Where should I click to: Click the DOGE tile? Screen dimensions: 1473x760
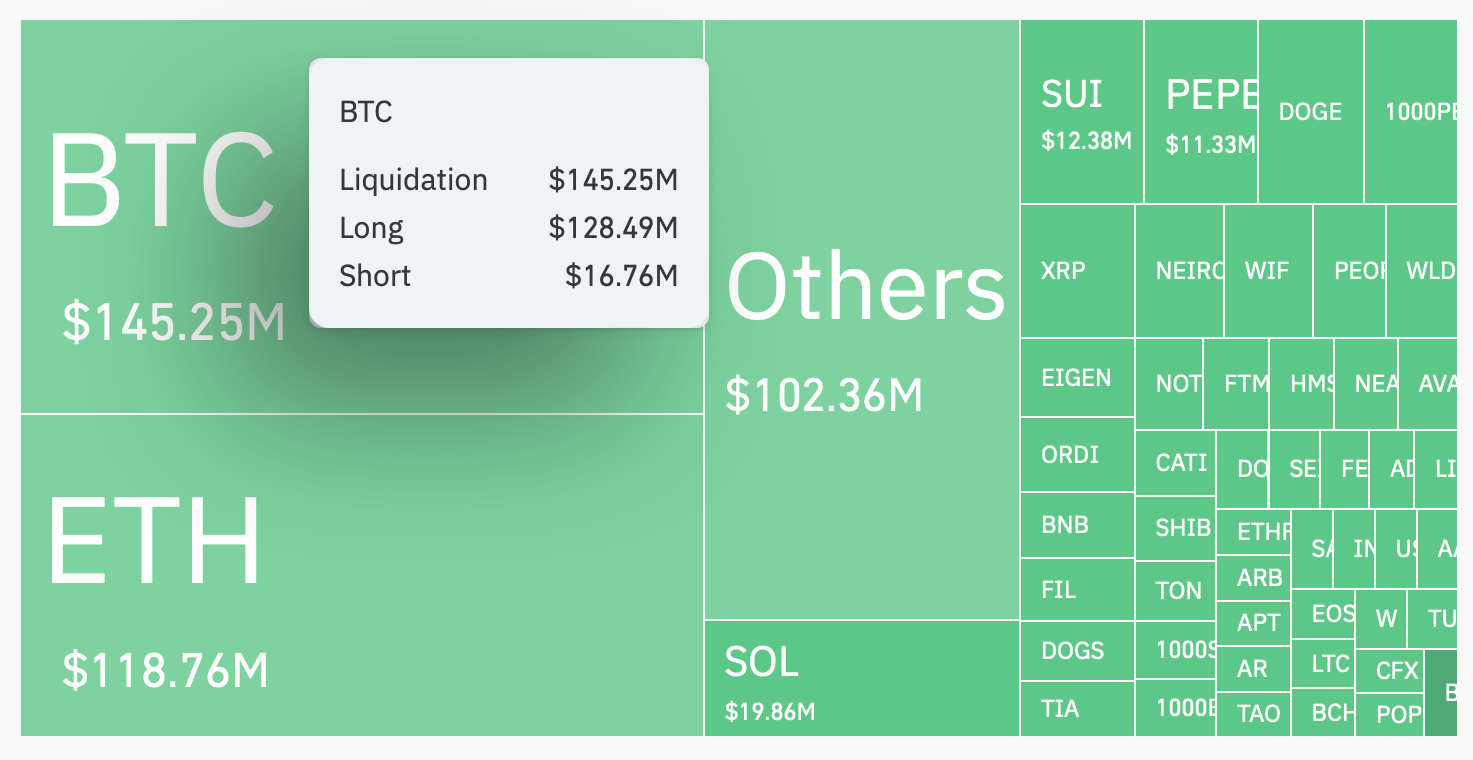coord(1310,112)
